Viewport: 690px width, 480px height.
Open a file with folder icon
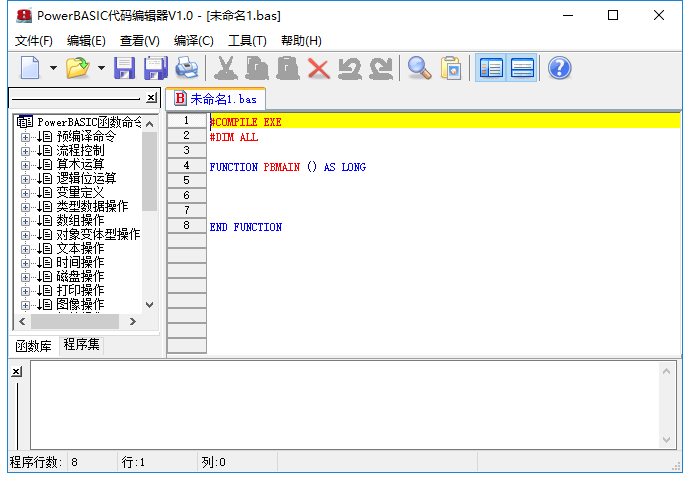(x=78, y=68)
